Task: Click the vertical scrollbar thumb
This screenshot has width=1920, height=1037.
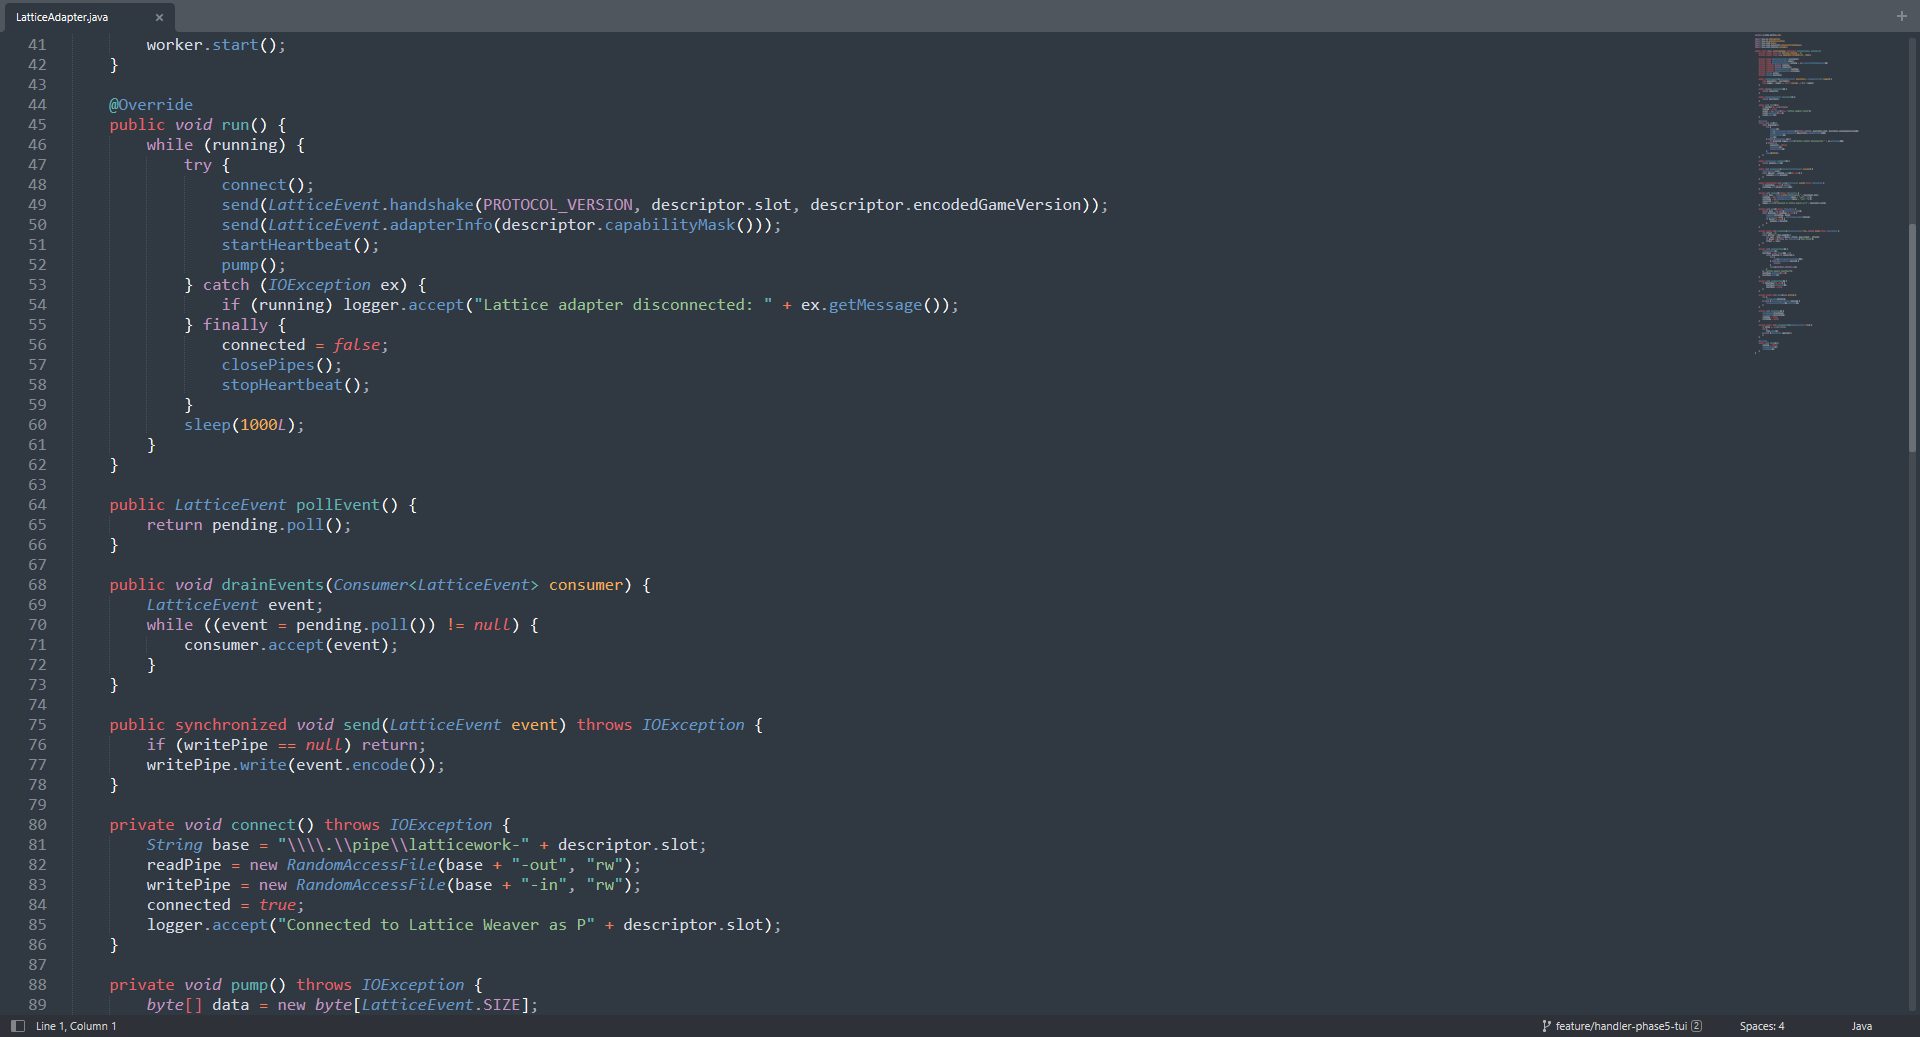Action: coord(1912,337)
